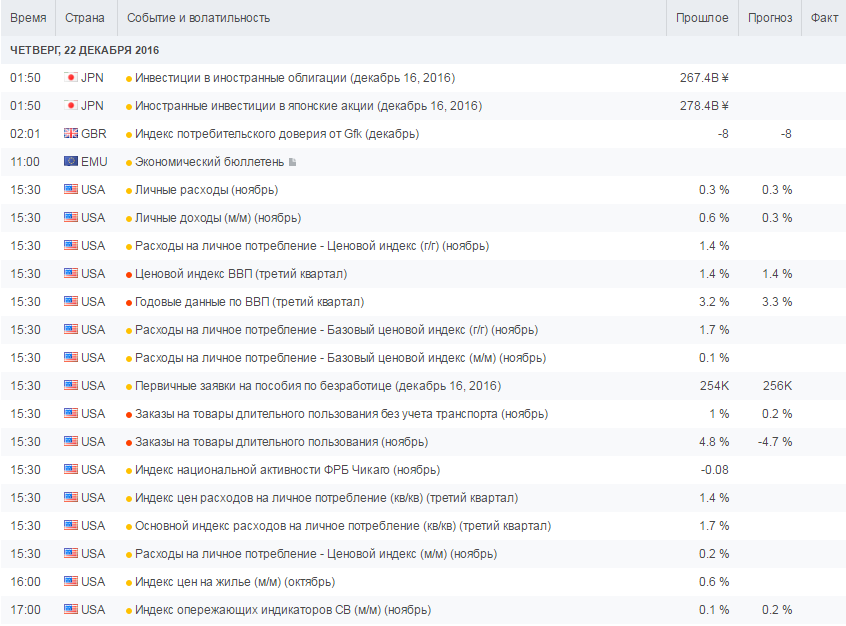The height and width of the screenshot is (626, 846).
Task: Click the USA flag in the 17:00 row
Action: pyautogui.click(x=71, y=610)
